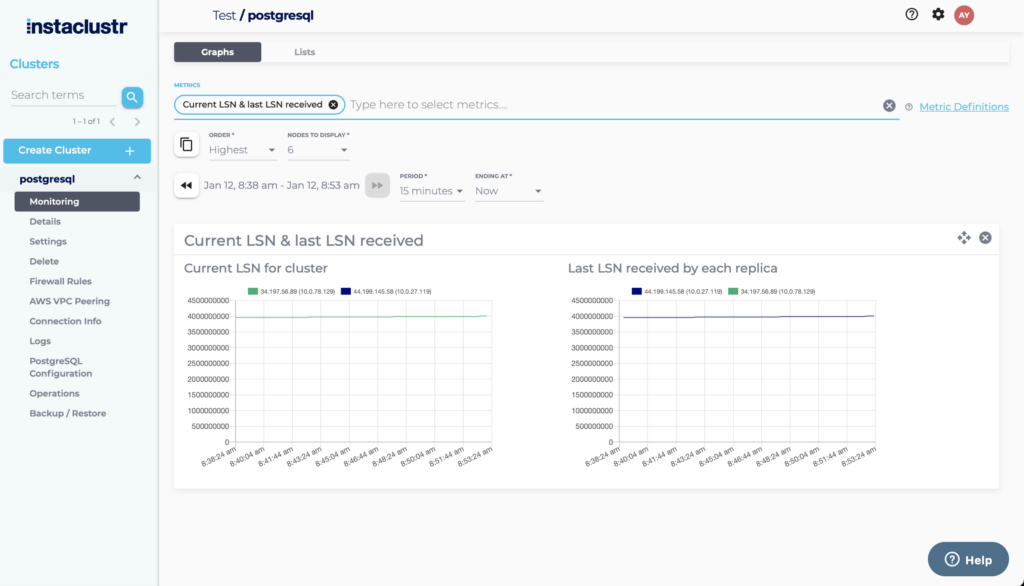1024x586 pixels.
Task: Dismiss the LSN graph panel via its X
Action: coord(985,238)
